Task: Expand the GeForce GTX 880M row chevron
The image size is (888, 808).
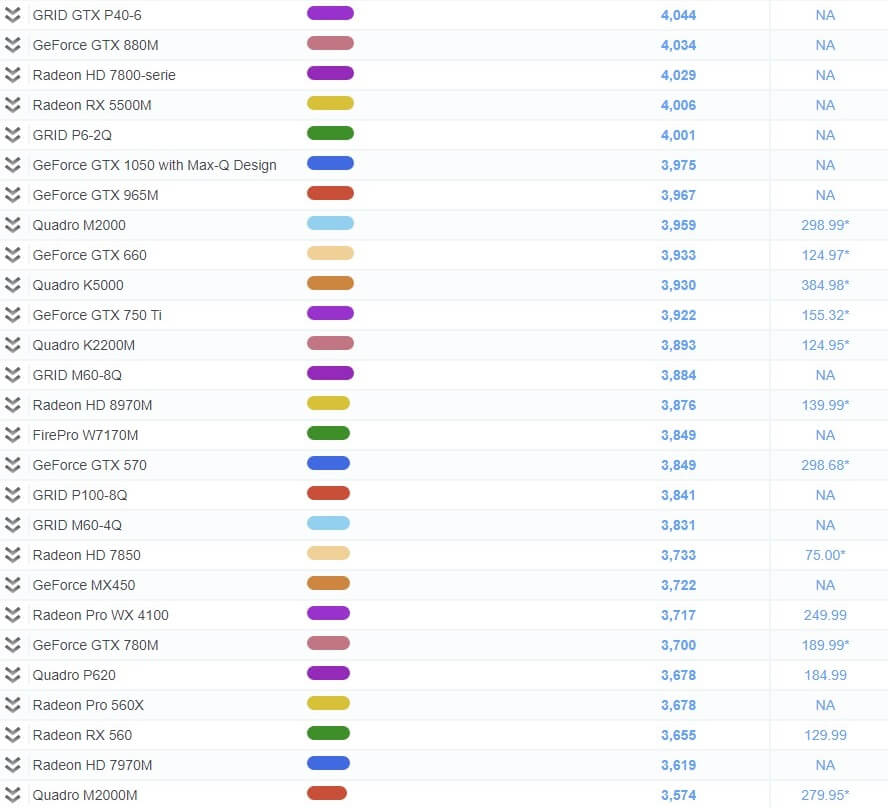Action: [12, 45]
